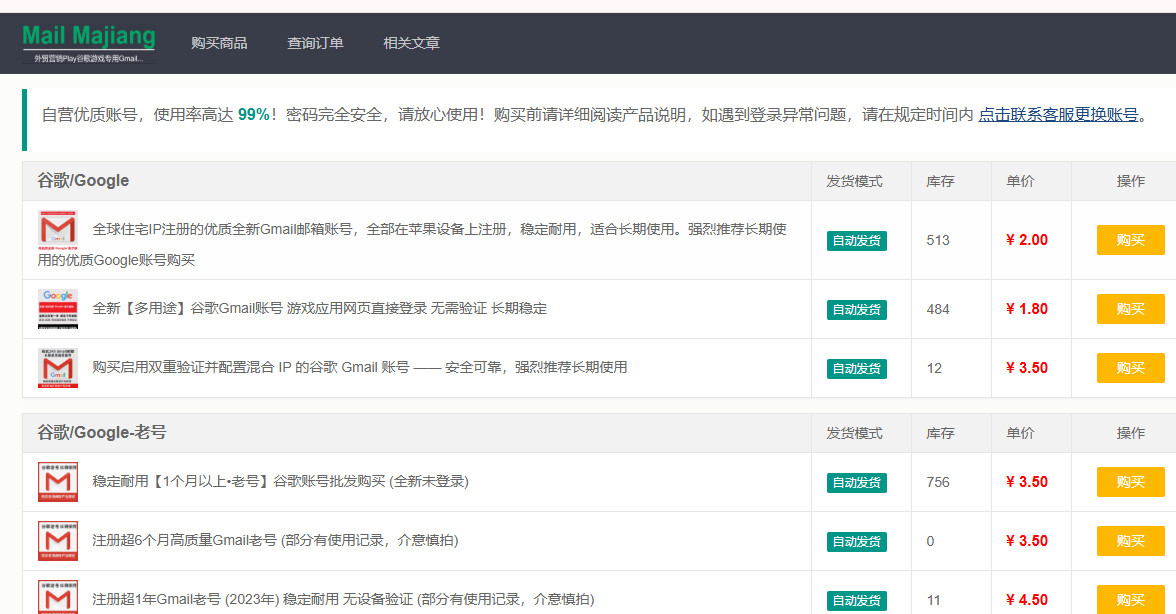Click 自动发货 badge on the ¥2.00 row
This screenshot has width=1176, height=614.
(856, 241)
